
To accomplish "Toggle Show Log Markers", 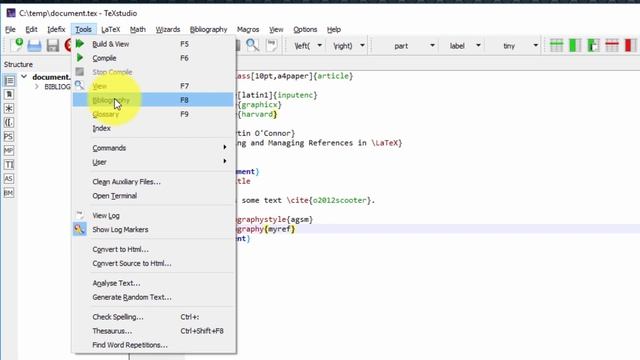I will pos(153,229).
